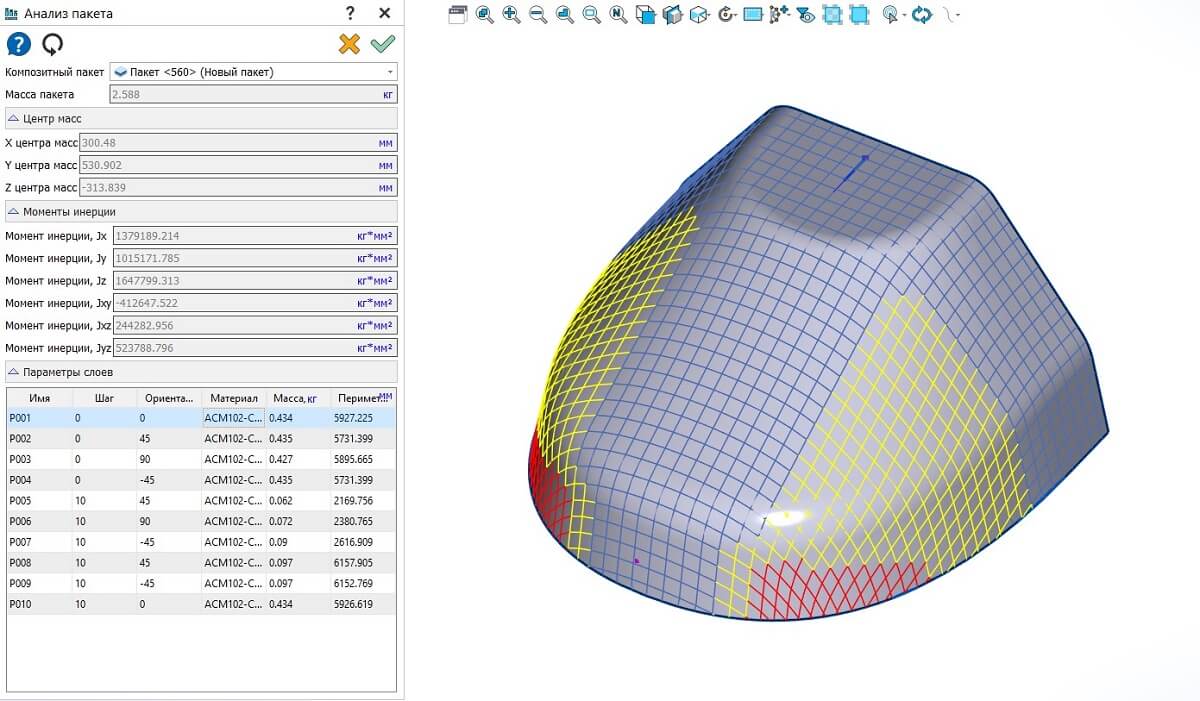Click the Момент инерции Jxy field

pos(255,302)
